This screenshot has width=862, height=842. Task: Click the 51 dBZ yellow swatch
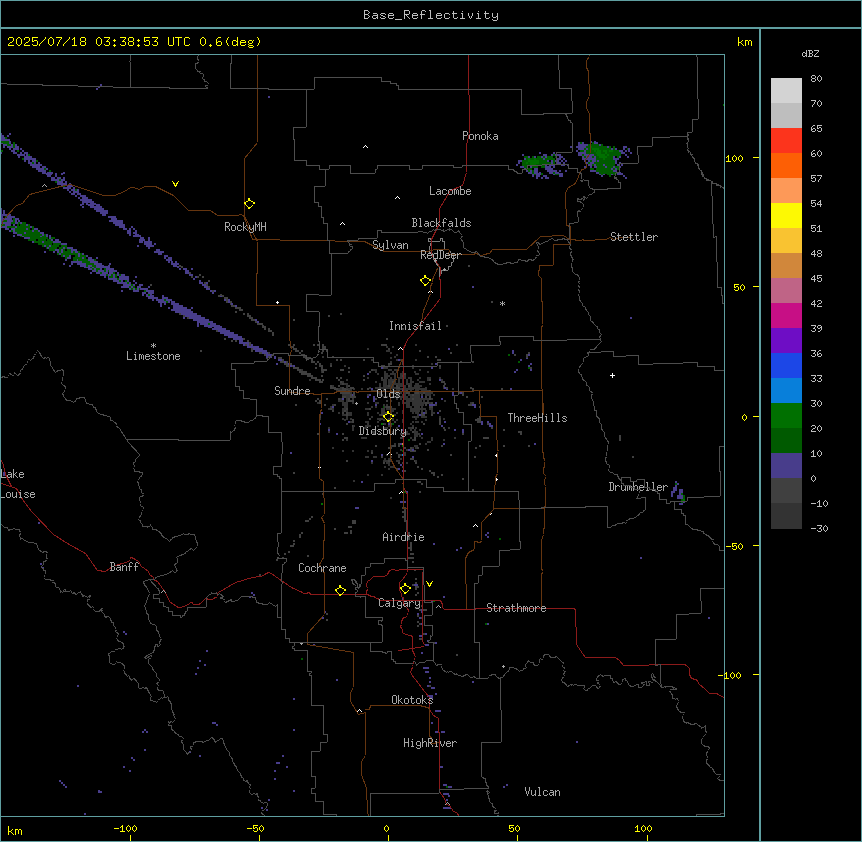coord(786,215)
